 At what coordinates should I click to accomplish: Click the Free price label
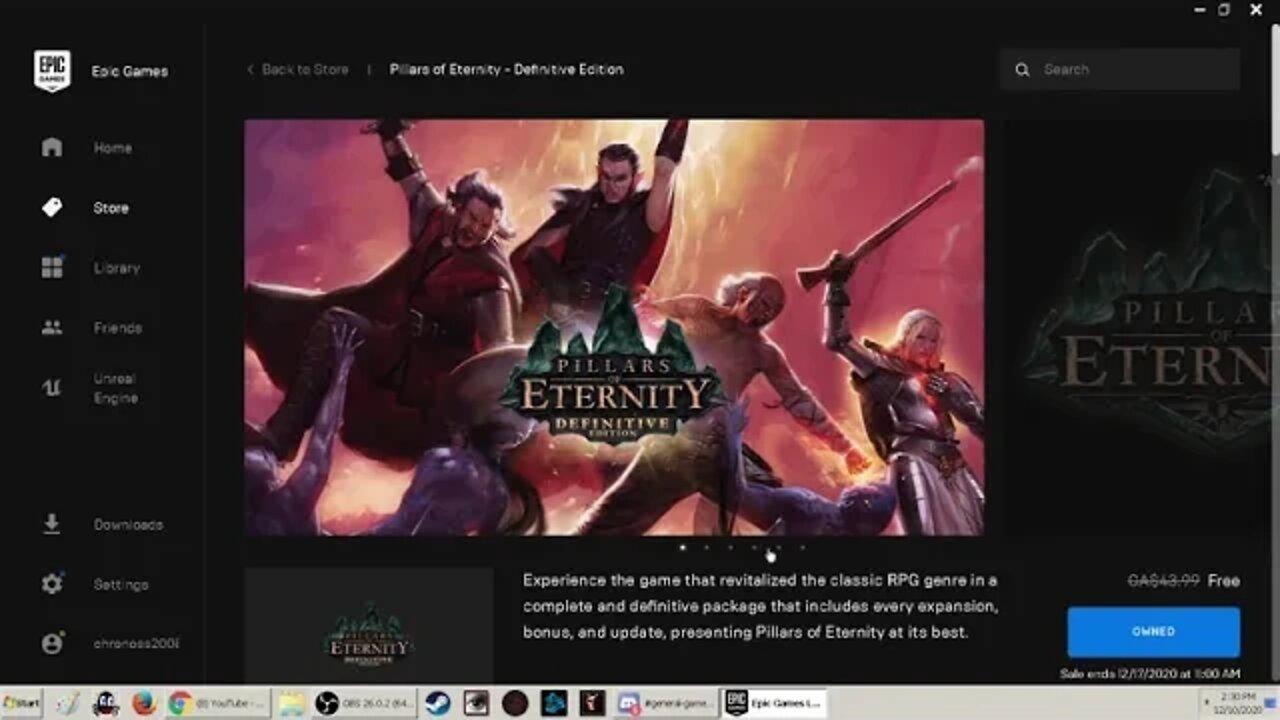[1223, 581]
